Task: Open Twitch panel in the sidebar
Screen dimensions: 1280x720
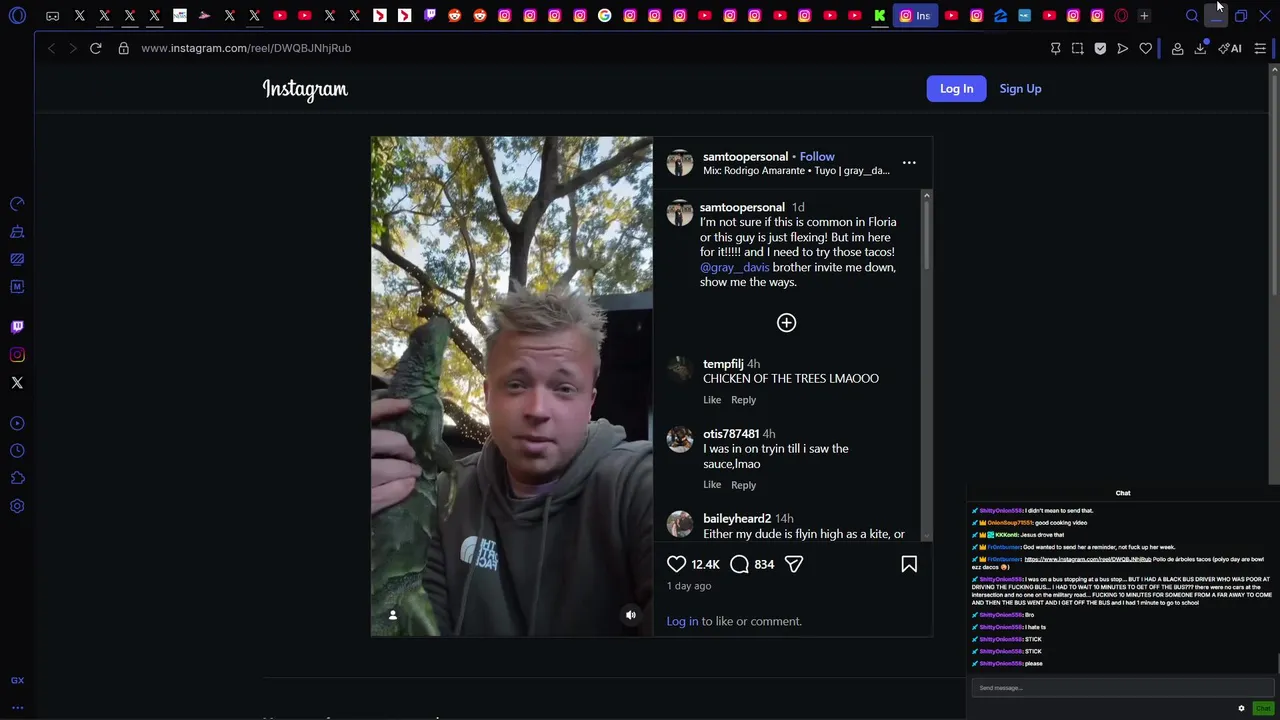Action: [17, 327]
